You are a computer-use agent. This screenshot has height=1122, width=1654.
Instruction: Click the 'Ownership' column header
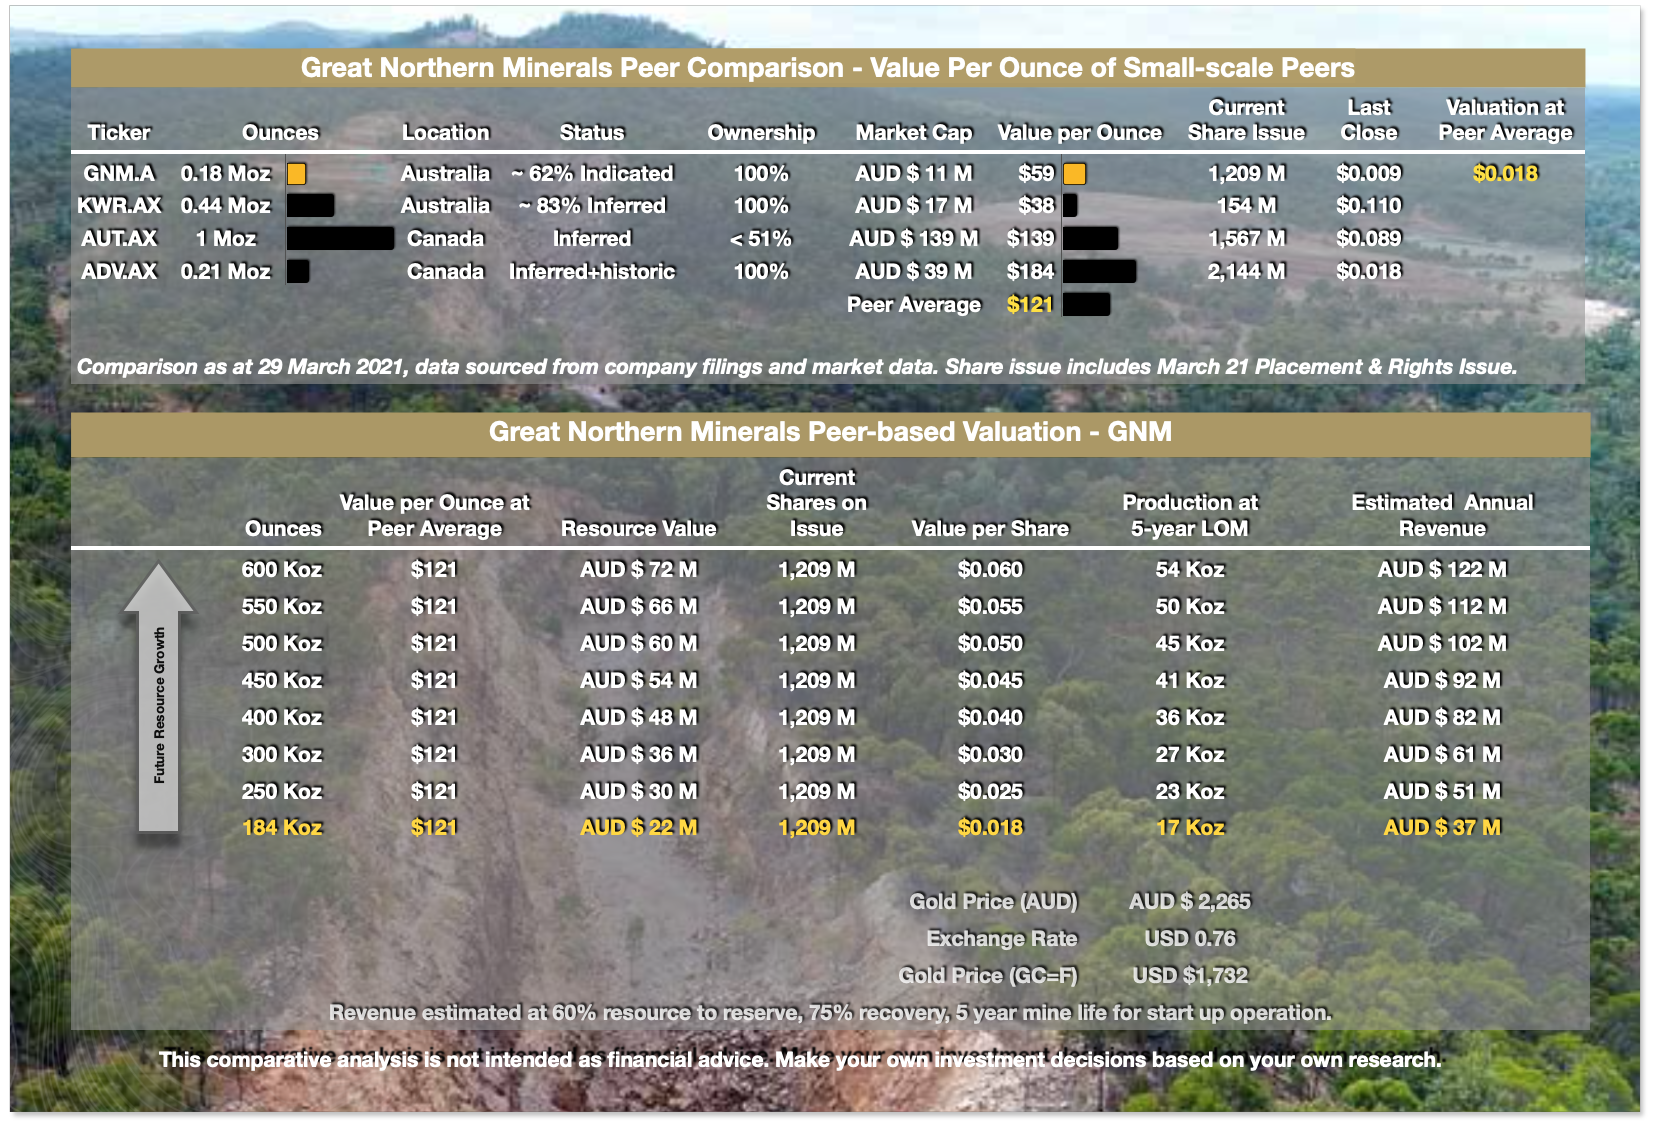tap(761, 132)
